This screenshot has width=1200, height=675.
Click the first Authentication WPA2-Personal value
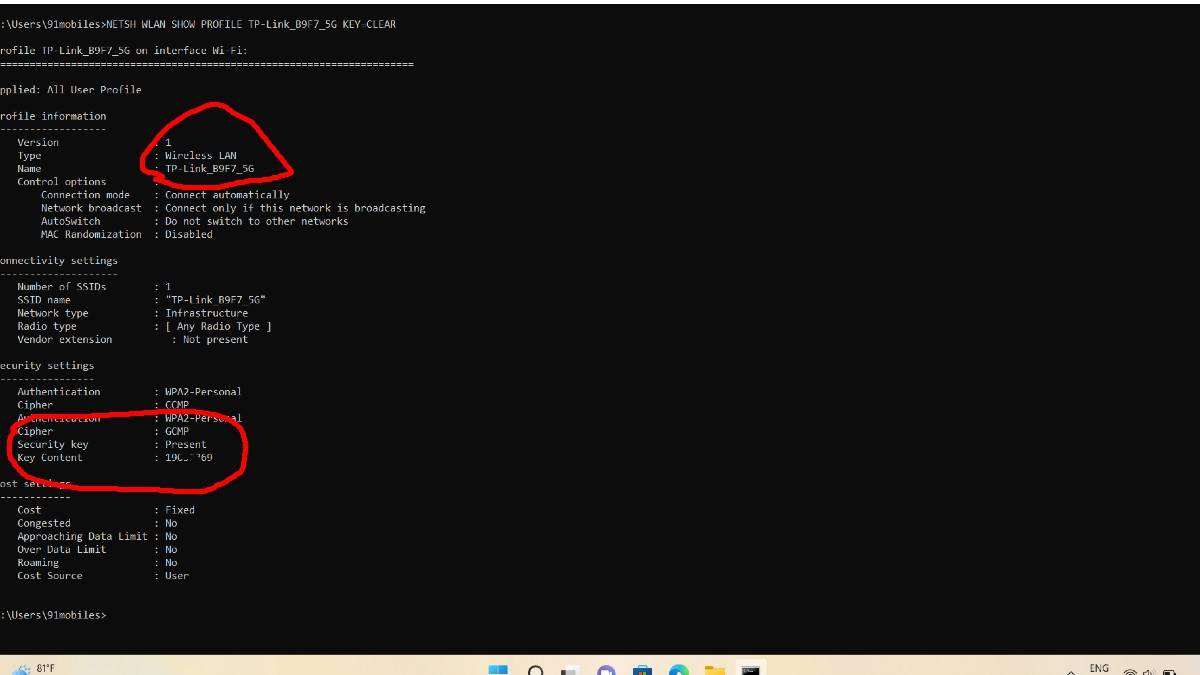(203, 392)
